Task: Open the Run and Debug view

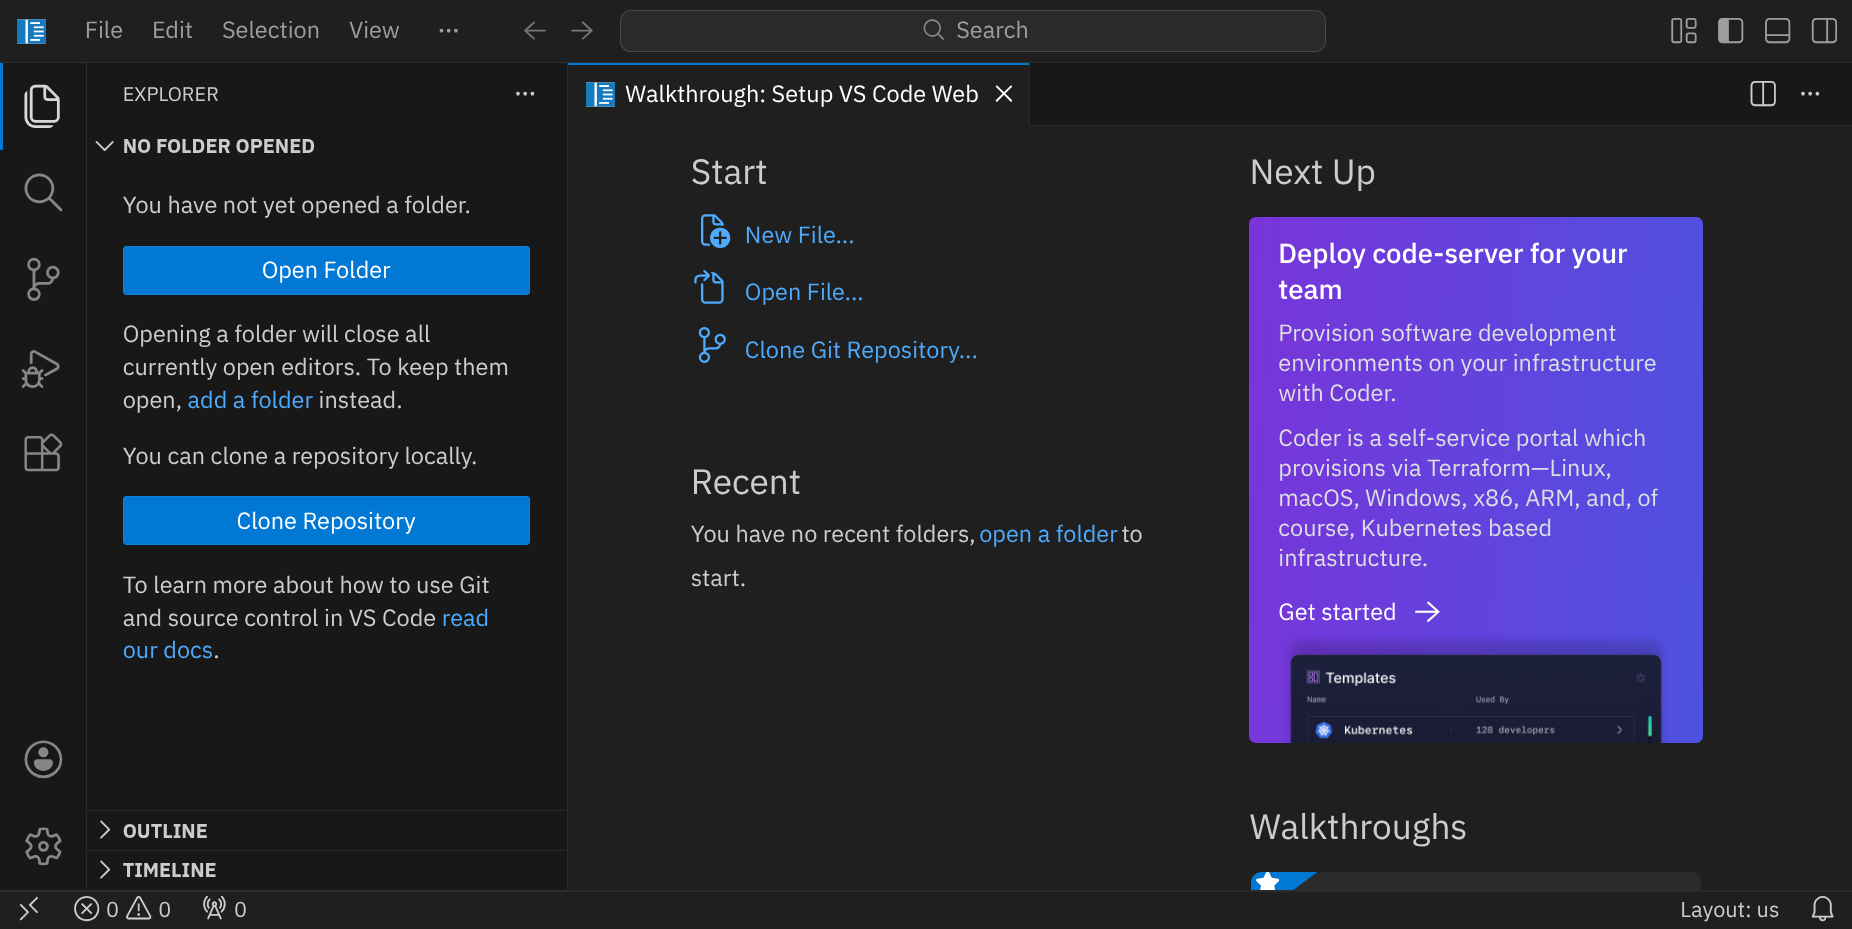Action: 43,368
